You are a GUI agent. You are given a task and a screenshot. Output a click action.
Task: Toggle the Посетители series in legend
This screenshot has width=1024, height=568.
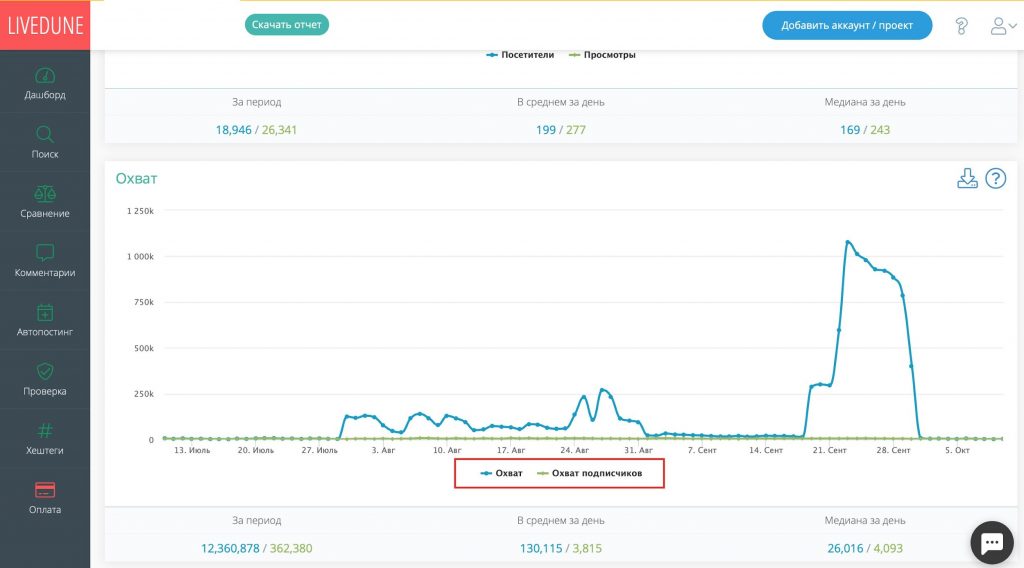pyautogui.click(x=522, y=55)
